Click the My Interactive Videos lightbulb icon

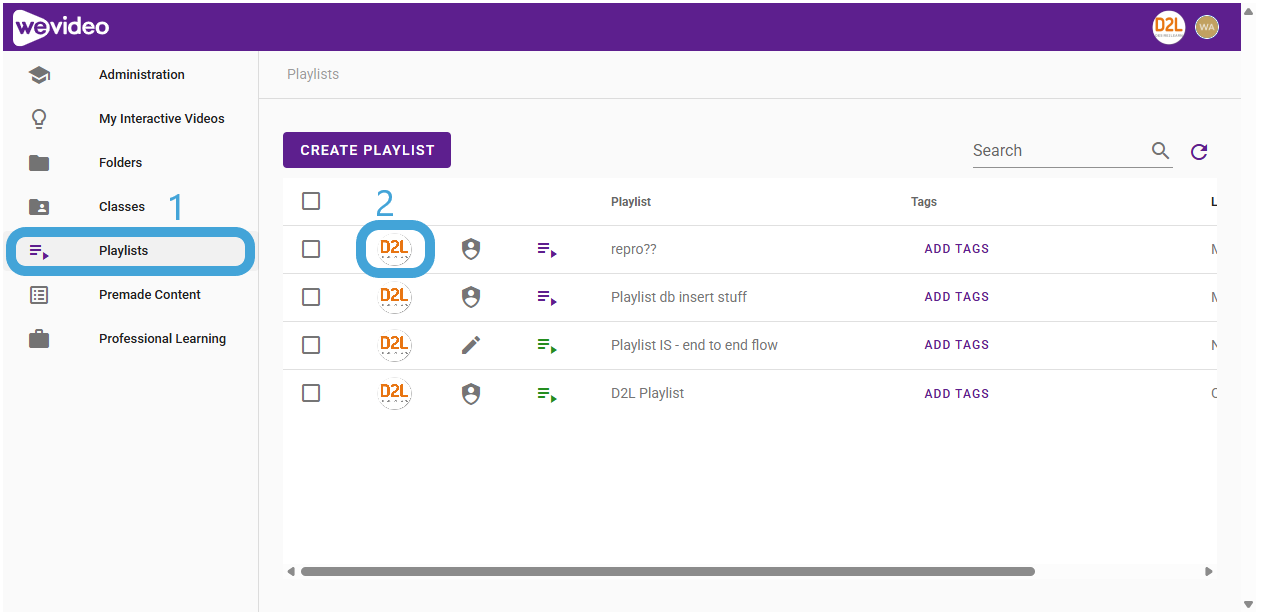click(39, 119)
